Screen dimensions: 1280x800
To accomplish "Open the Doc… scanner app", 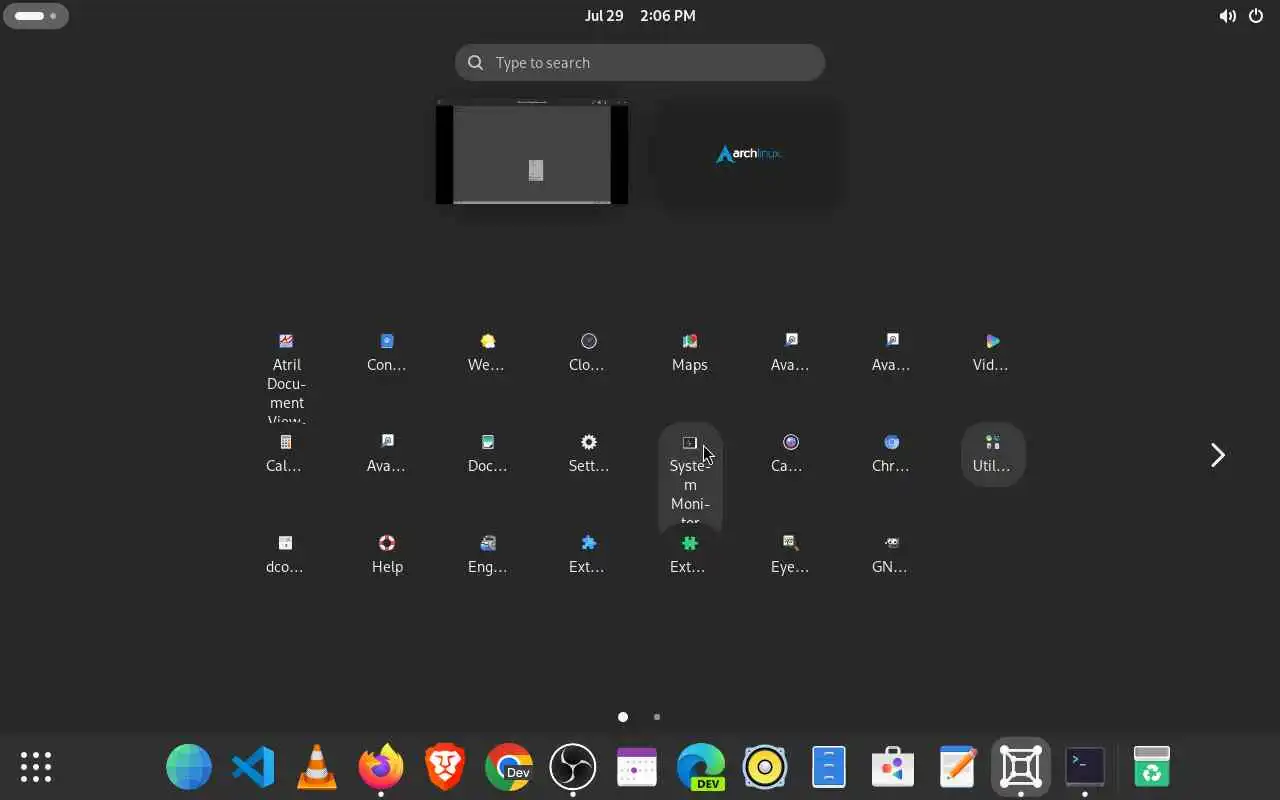I will pyautogui.click(x=487, y=454).
